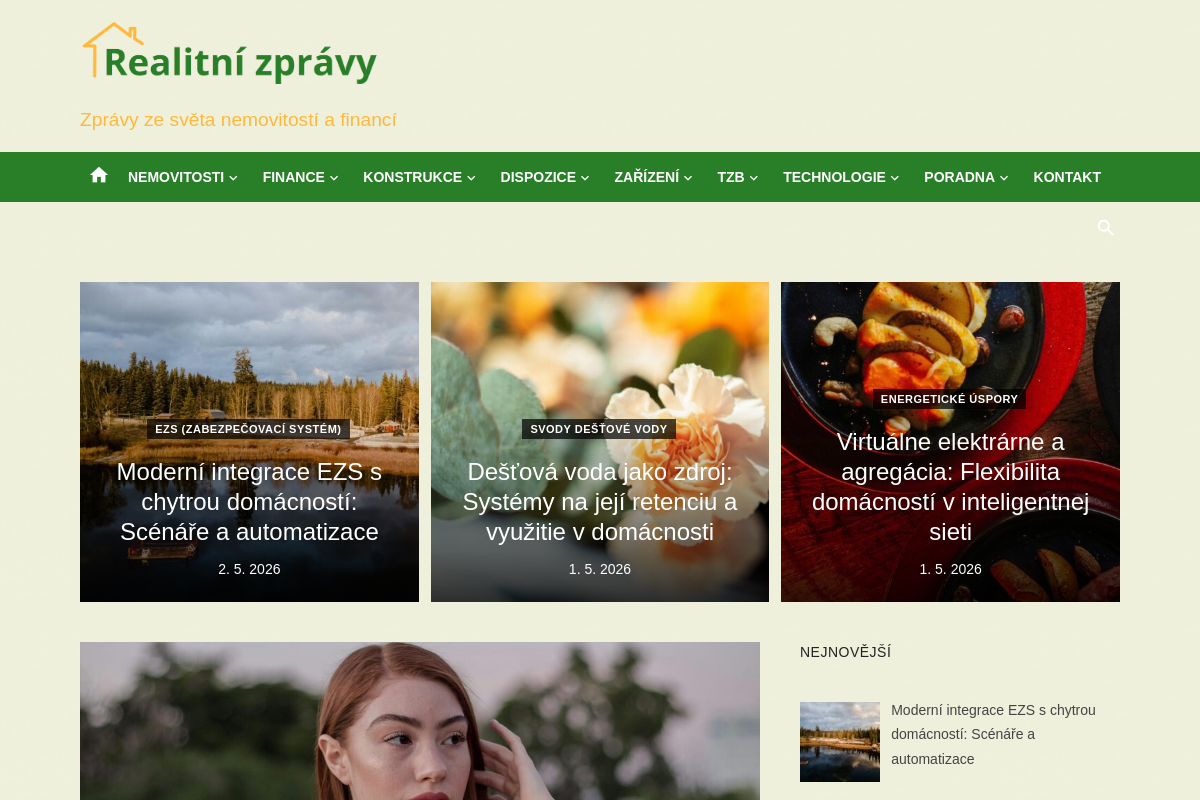
Task: Open sidebar link Moderní integrace EZS
Action: point(993,734)
